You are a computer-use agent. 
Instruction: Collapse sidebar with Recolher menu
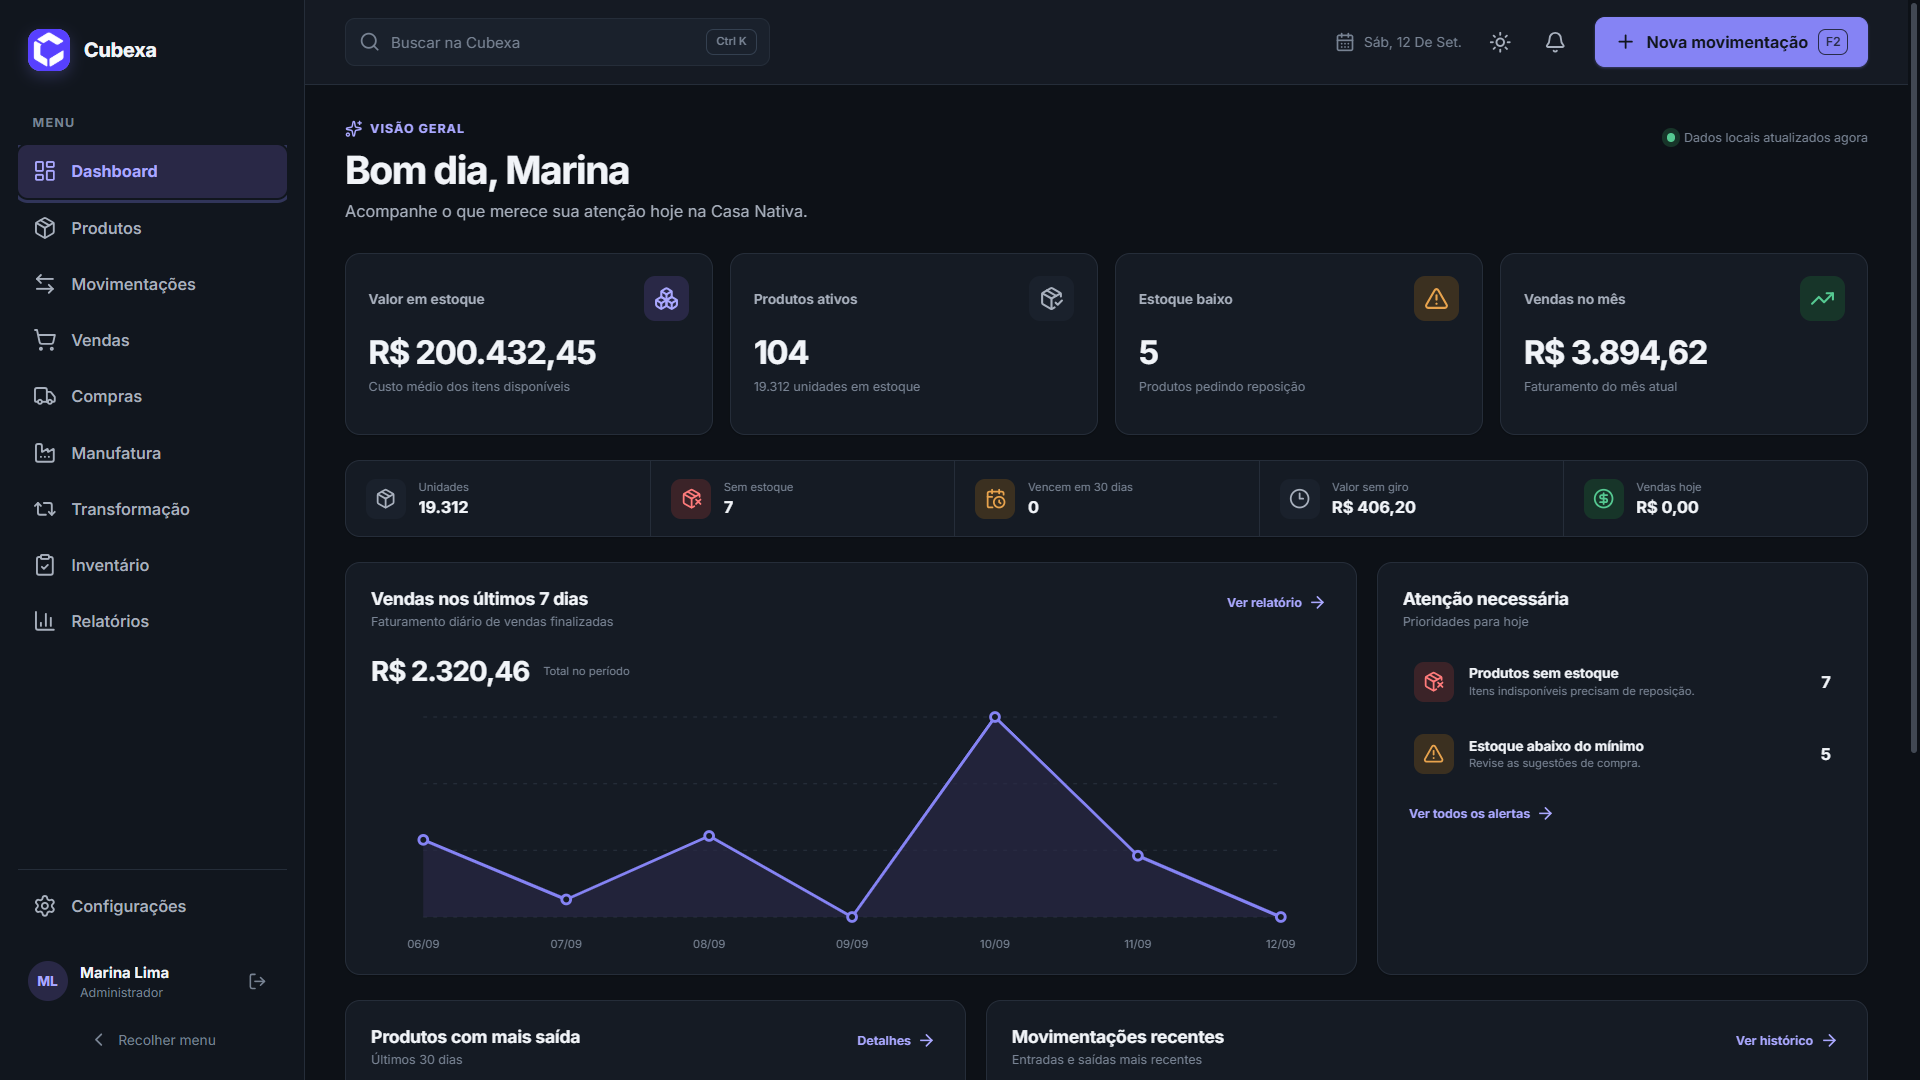pos(153,1040)
